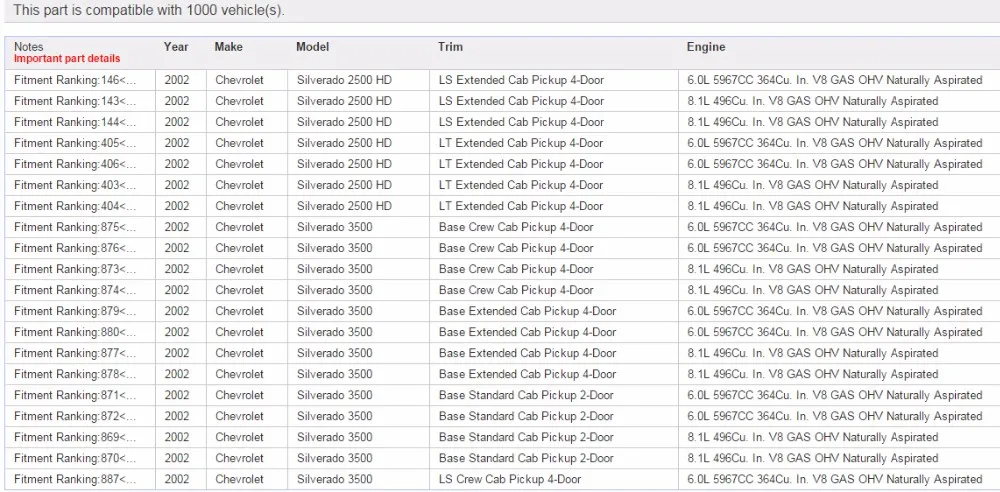Click 'Silverado 2500 HD' in the Ranking:143 row
The image size is (1000, 492).
tap(344, 101)
